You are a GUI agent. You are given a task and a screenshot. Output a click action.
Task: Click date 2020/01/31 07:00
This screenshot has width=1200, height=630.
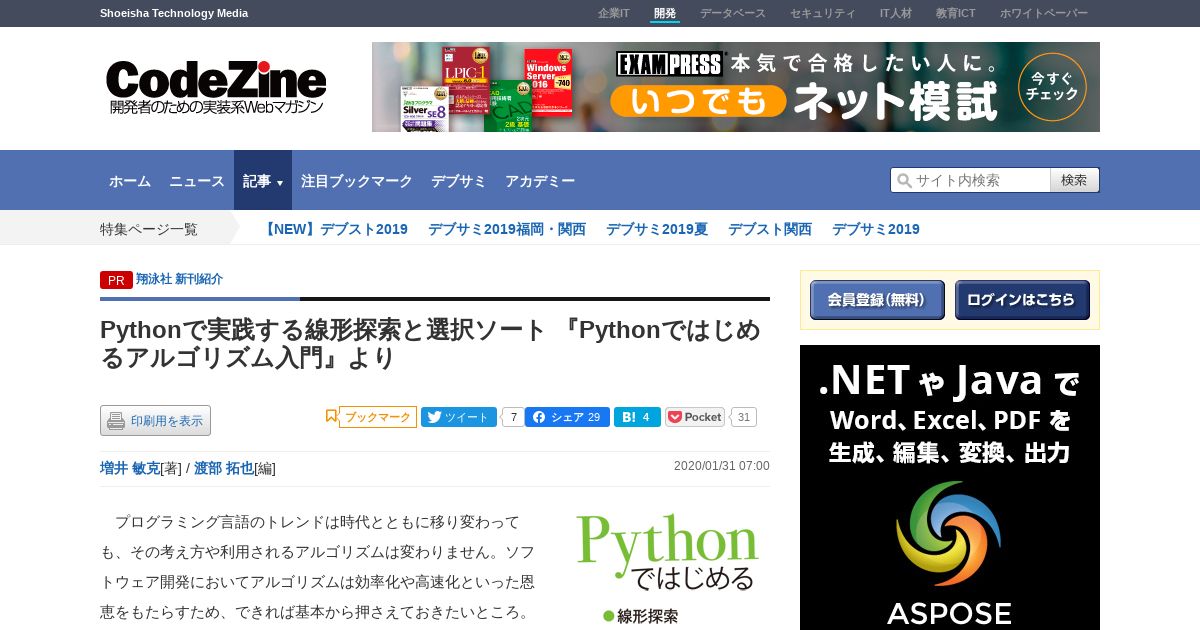pos(722,466)
